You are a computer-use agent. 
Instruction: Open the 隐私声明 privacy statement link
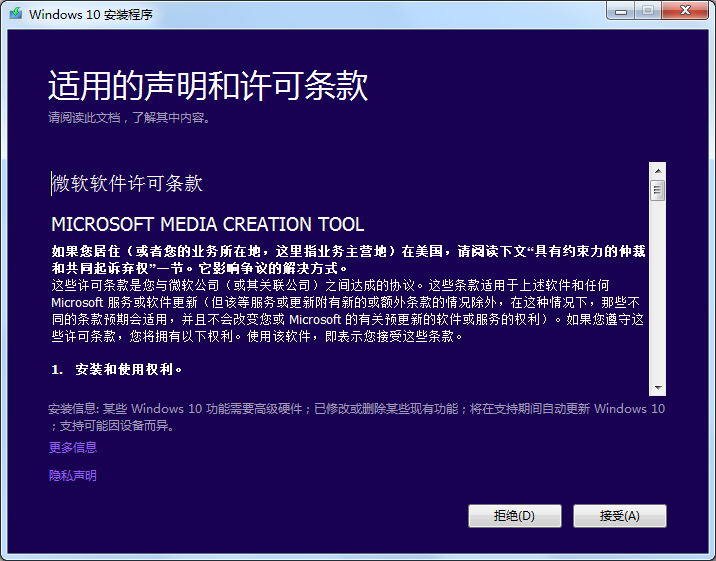click(x=73, y=476)
